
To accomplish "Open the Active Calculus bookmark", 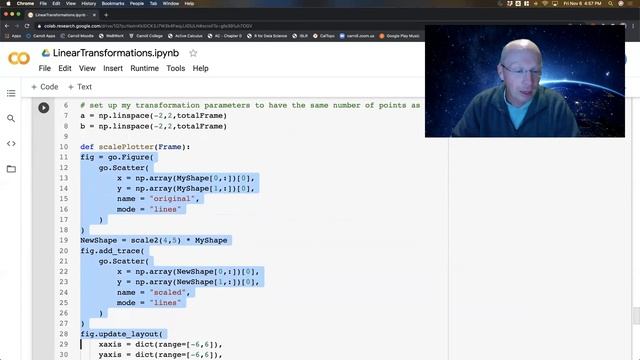I will (x=185, y=36).
